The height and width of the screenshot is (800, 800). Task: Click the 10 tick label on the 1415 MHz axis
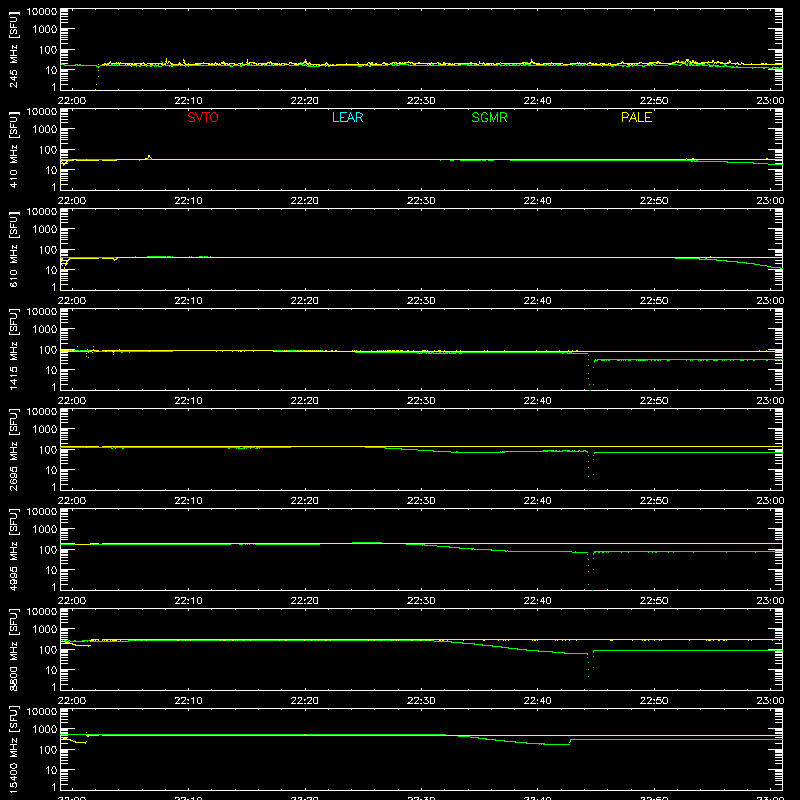[x=51, y=370]
